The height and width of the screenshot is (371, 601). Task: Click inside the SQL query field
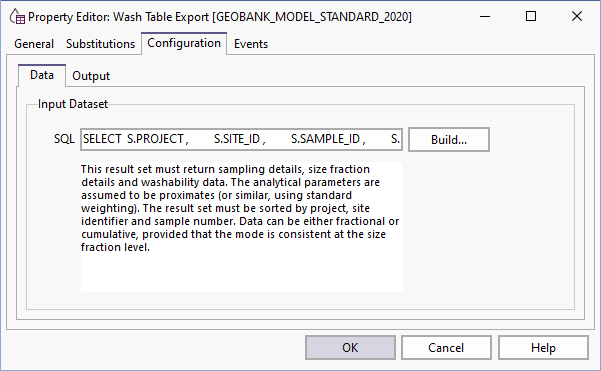[x=241, y=139]
